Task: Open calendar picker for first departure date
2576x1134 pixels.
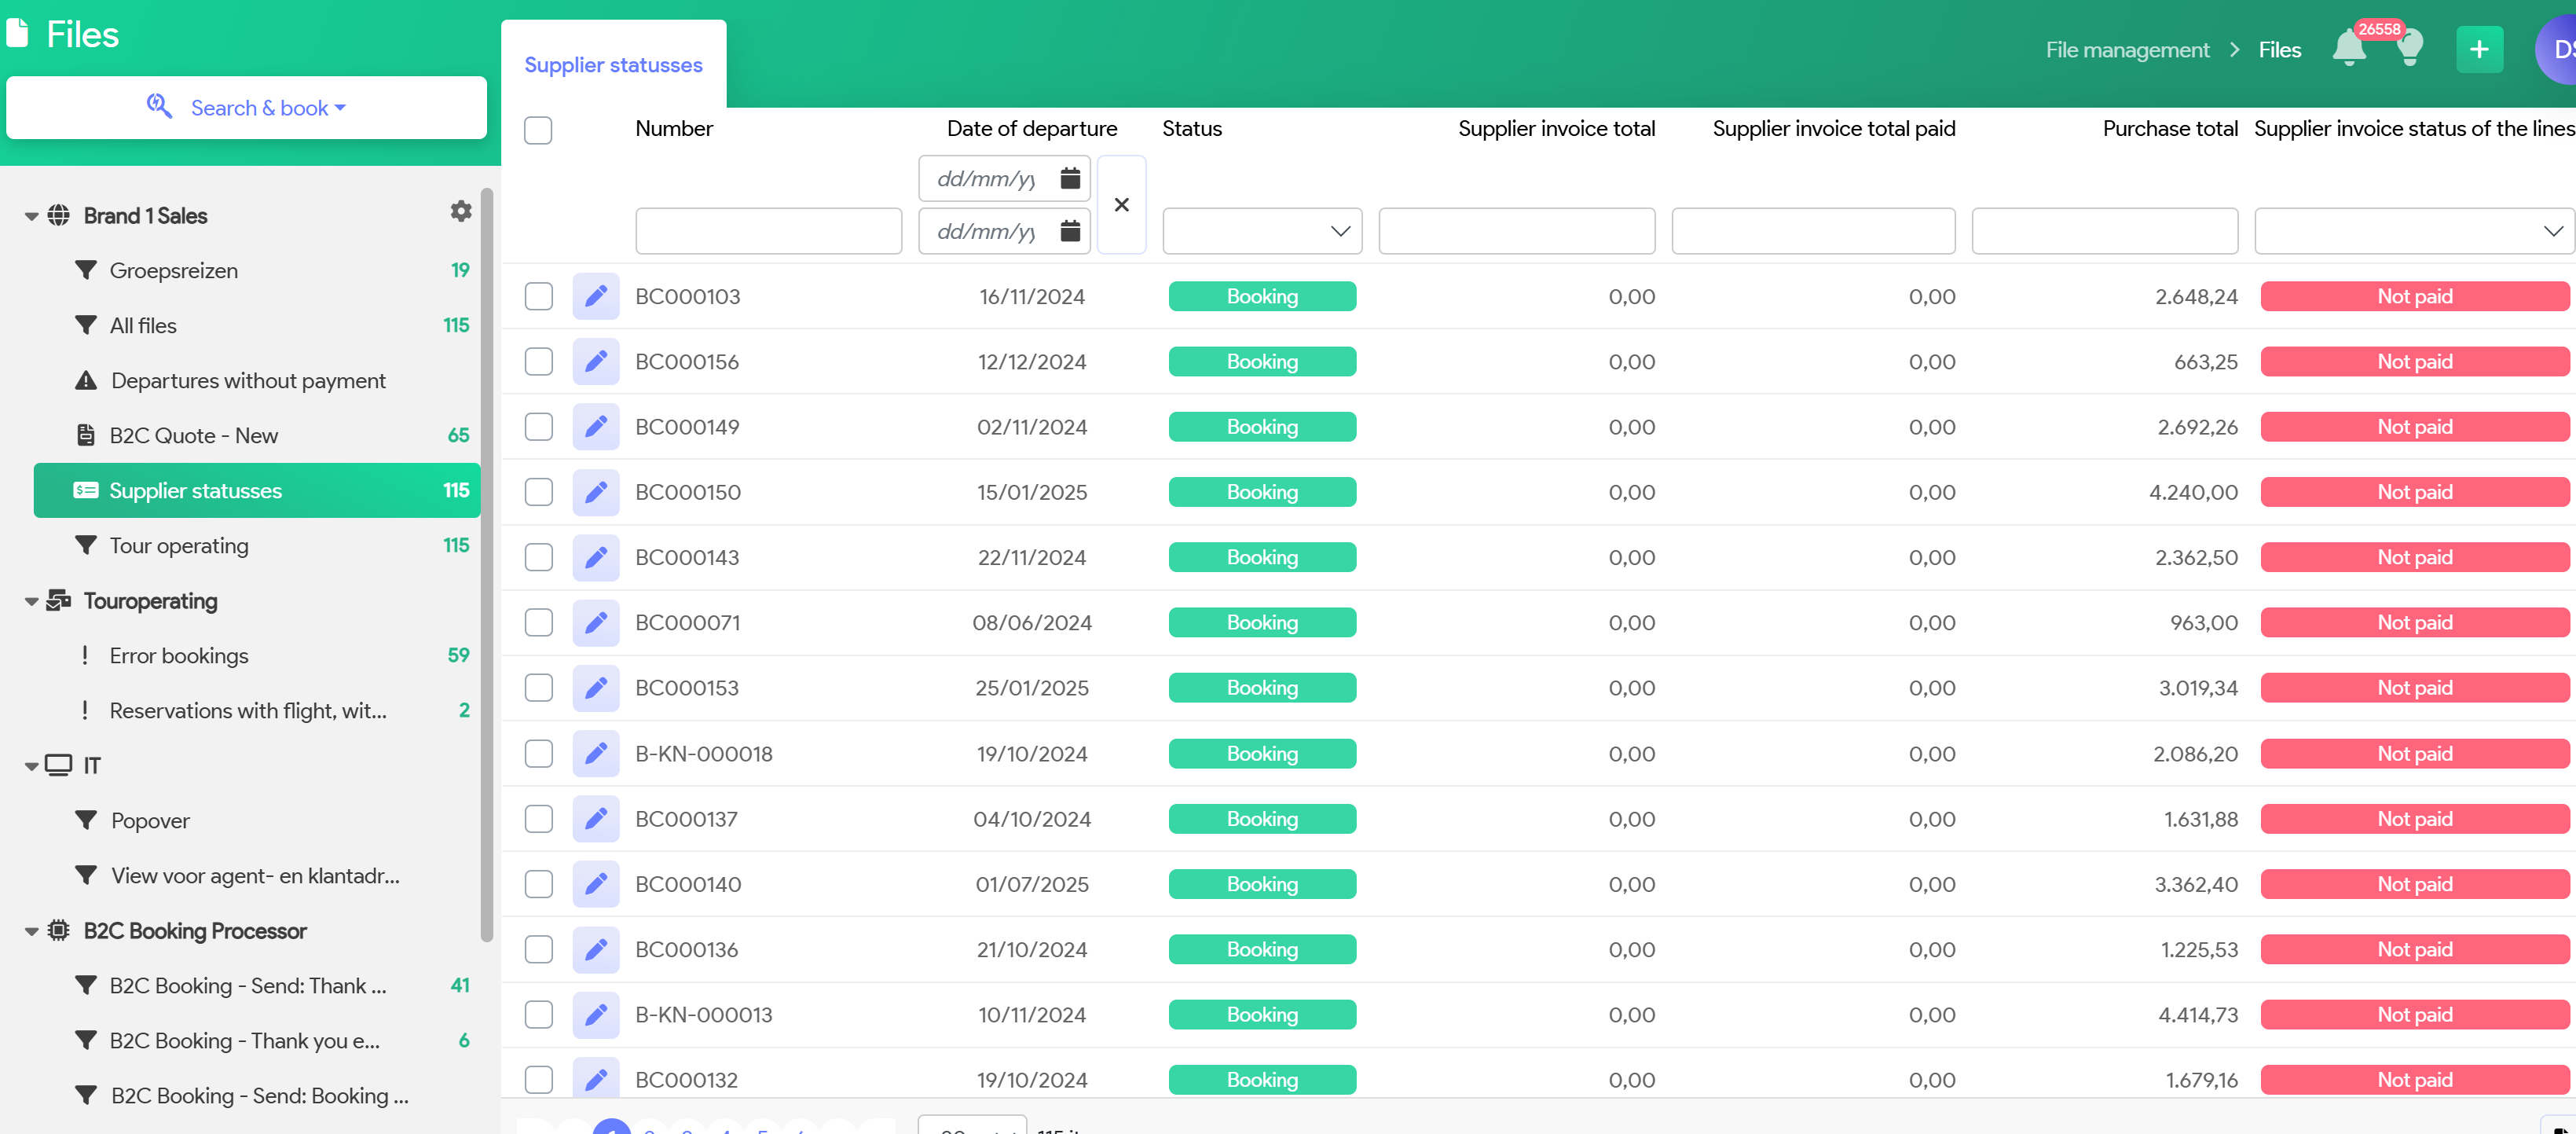Action: click(x=1070, y=179)
